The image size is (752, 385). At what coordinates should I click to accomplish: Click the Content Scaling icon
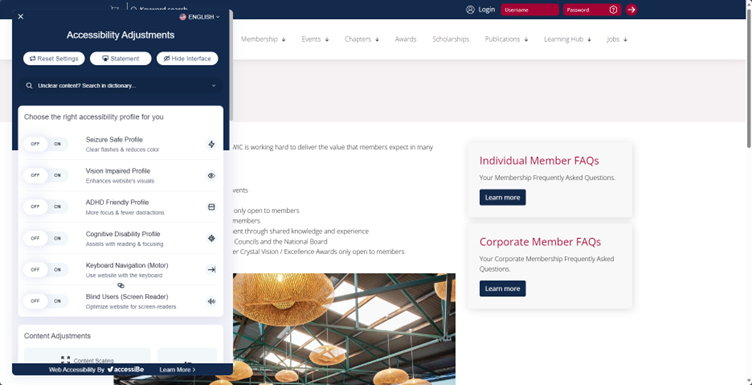pos(65,360)
